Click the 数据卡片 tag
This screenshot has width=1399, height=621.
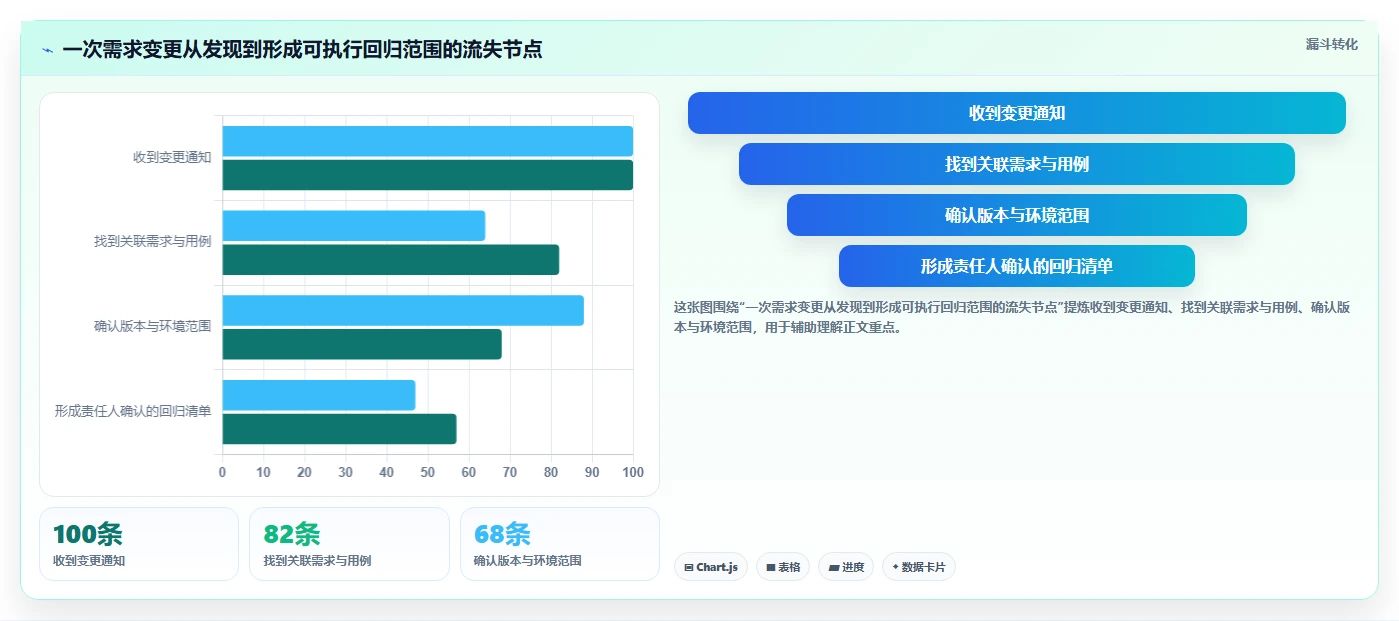coord(918,567)
